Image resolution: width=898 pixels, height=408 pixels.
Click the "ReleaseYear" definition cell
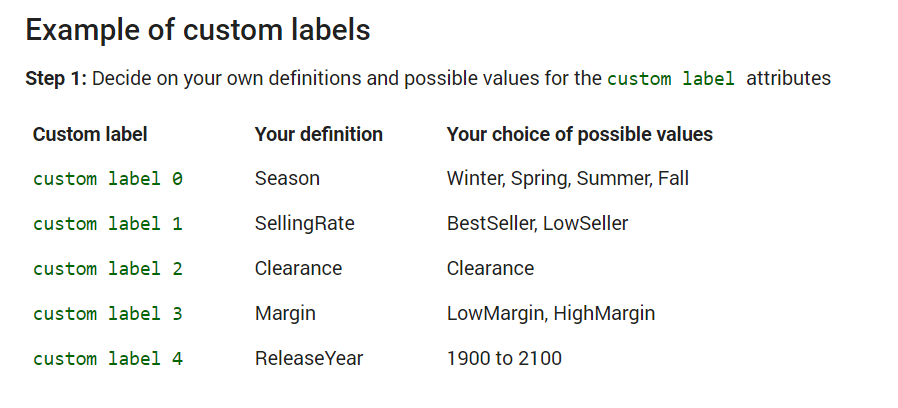coord(308,359)
